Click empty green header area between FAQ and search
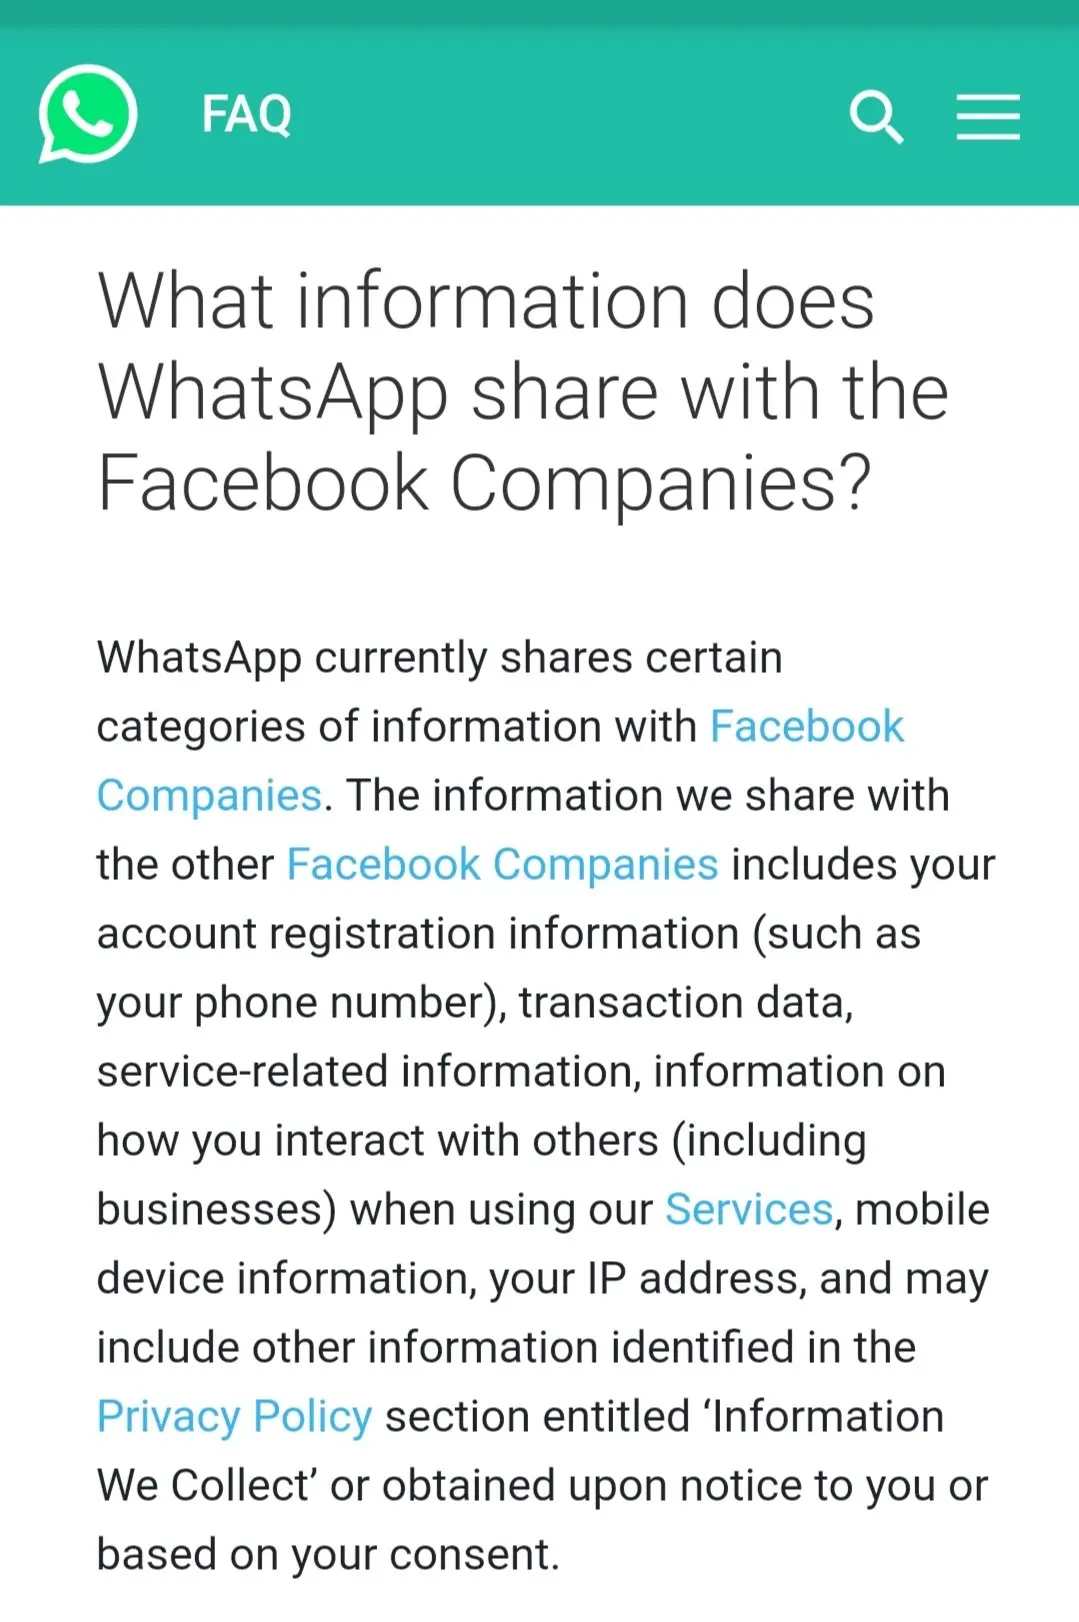Image resolution: width=1079 pixels, height=1622 pixels. [x=570, y=116]
